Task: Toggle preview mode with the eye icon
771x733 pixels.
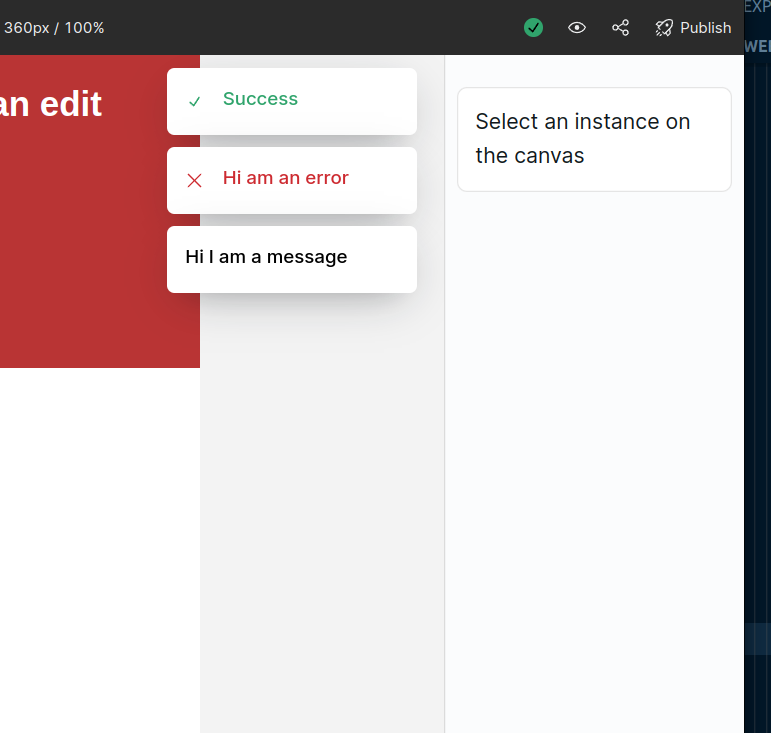Action: pos(577,28)
